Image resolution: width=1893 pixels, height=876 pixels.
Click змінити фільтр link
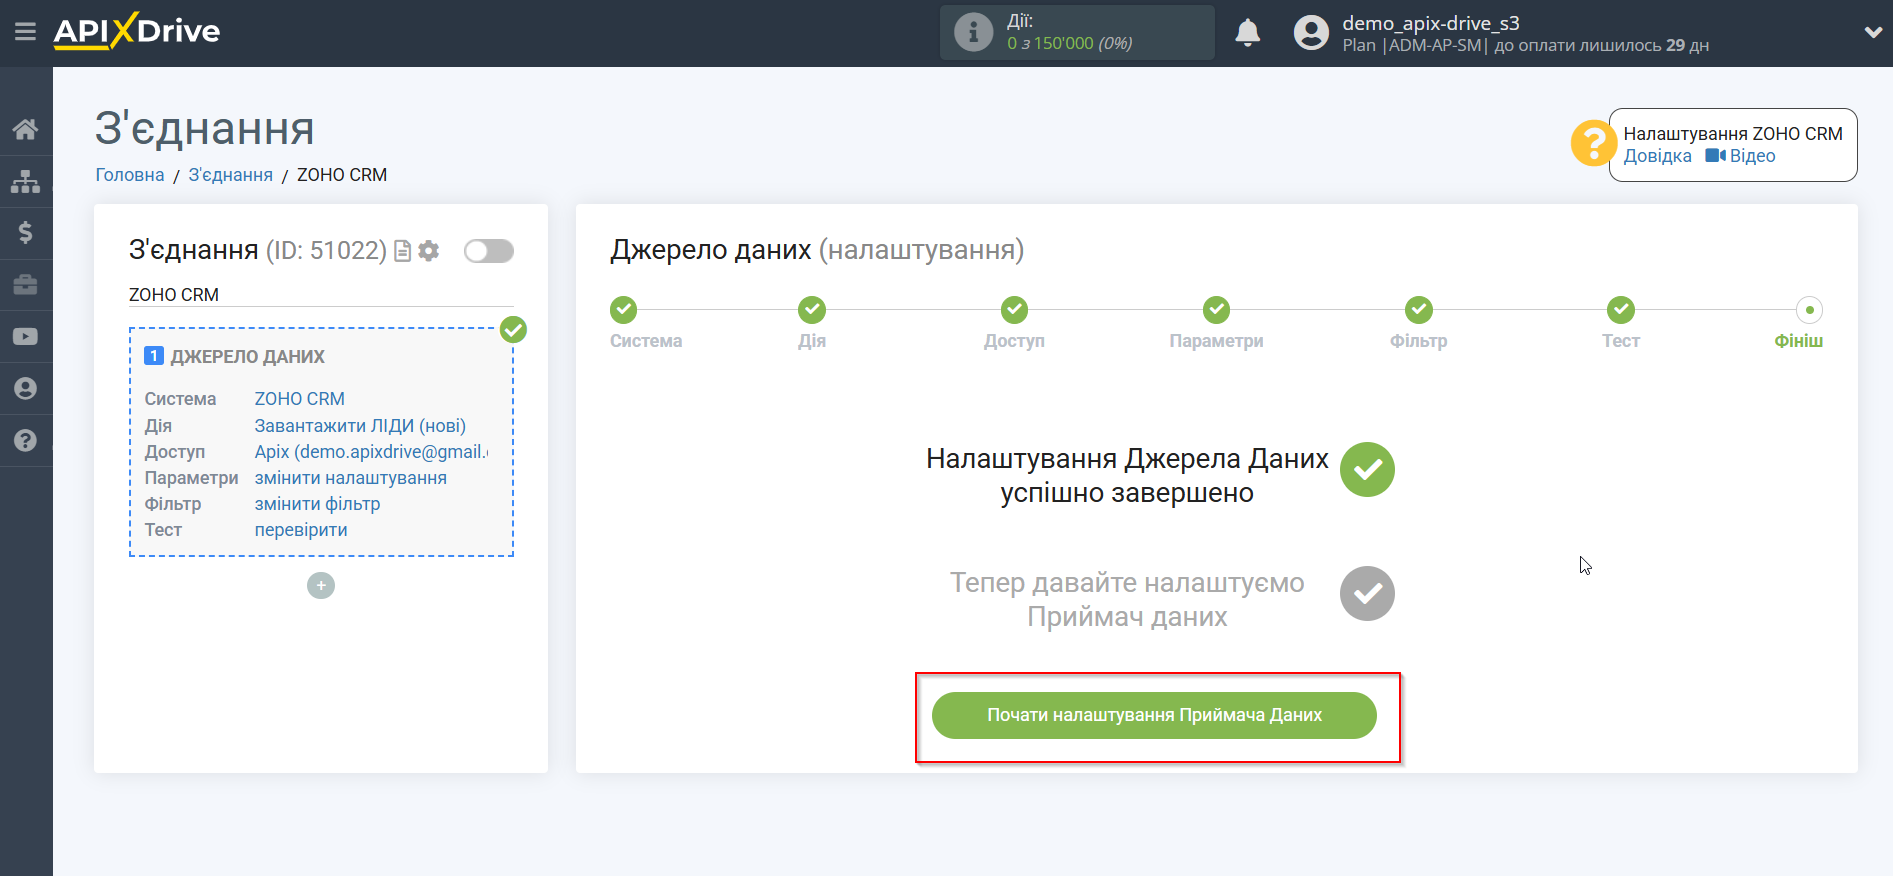(317, 504)
